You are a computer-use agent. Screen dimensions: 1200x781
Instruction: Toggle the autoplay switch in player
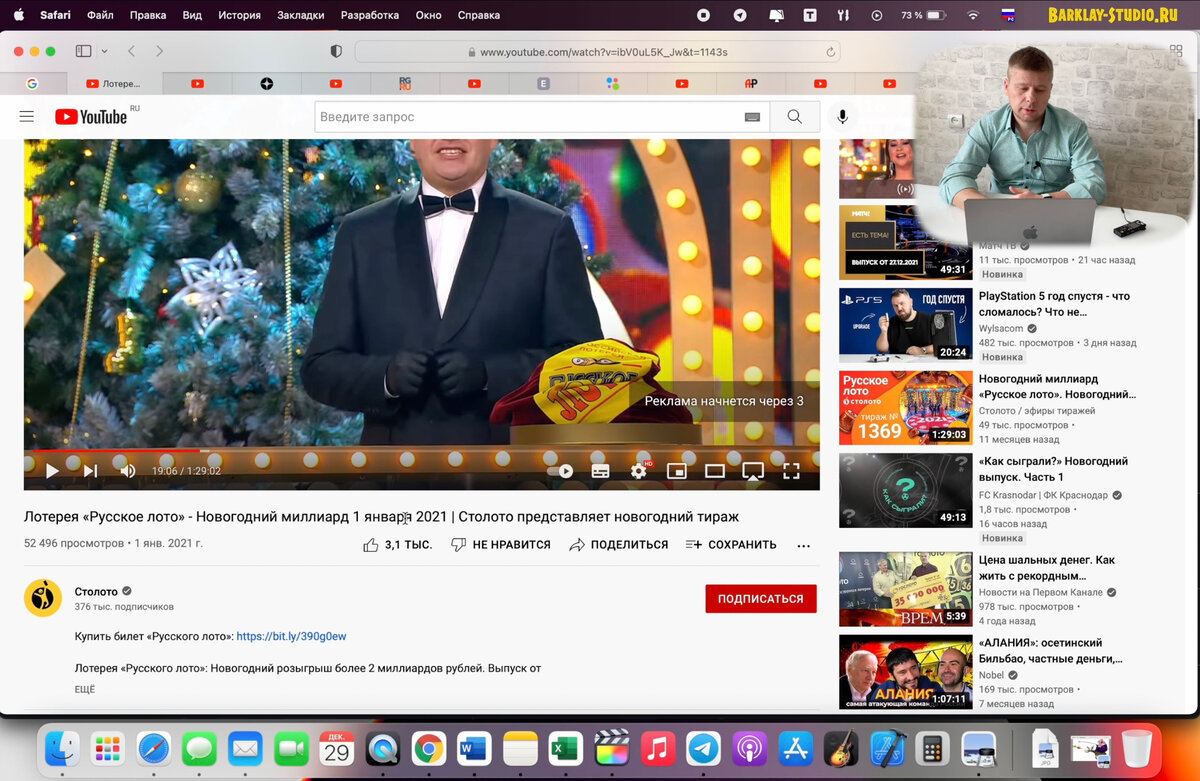pos(560,471)
